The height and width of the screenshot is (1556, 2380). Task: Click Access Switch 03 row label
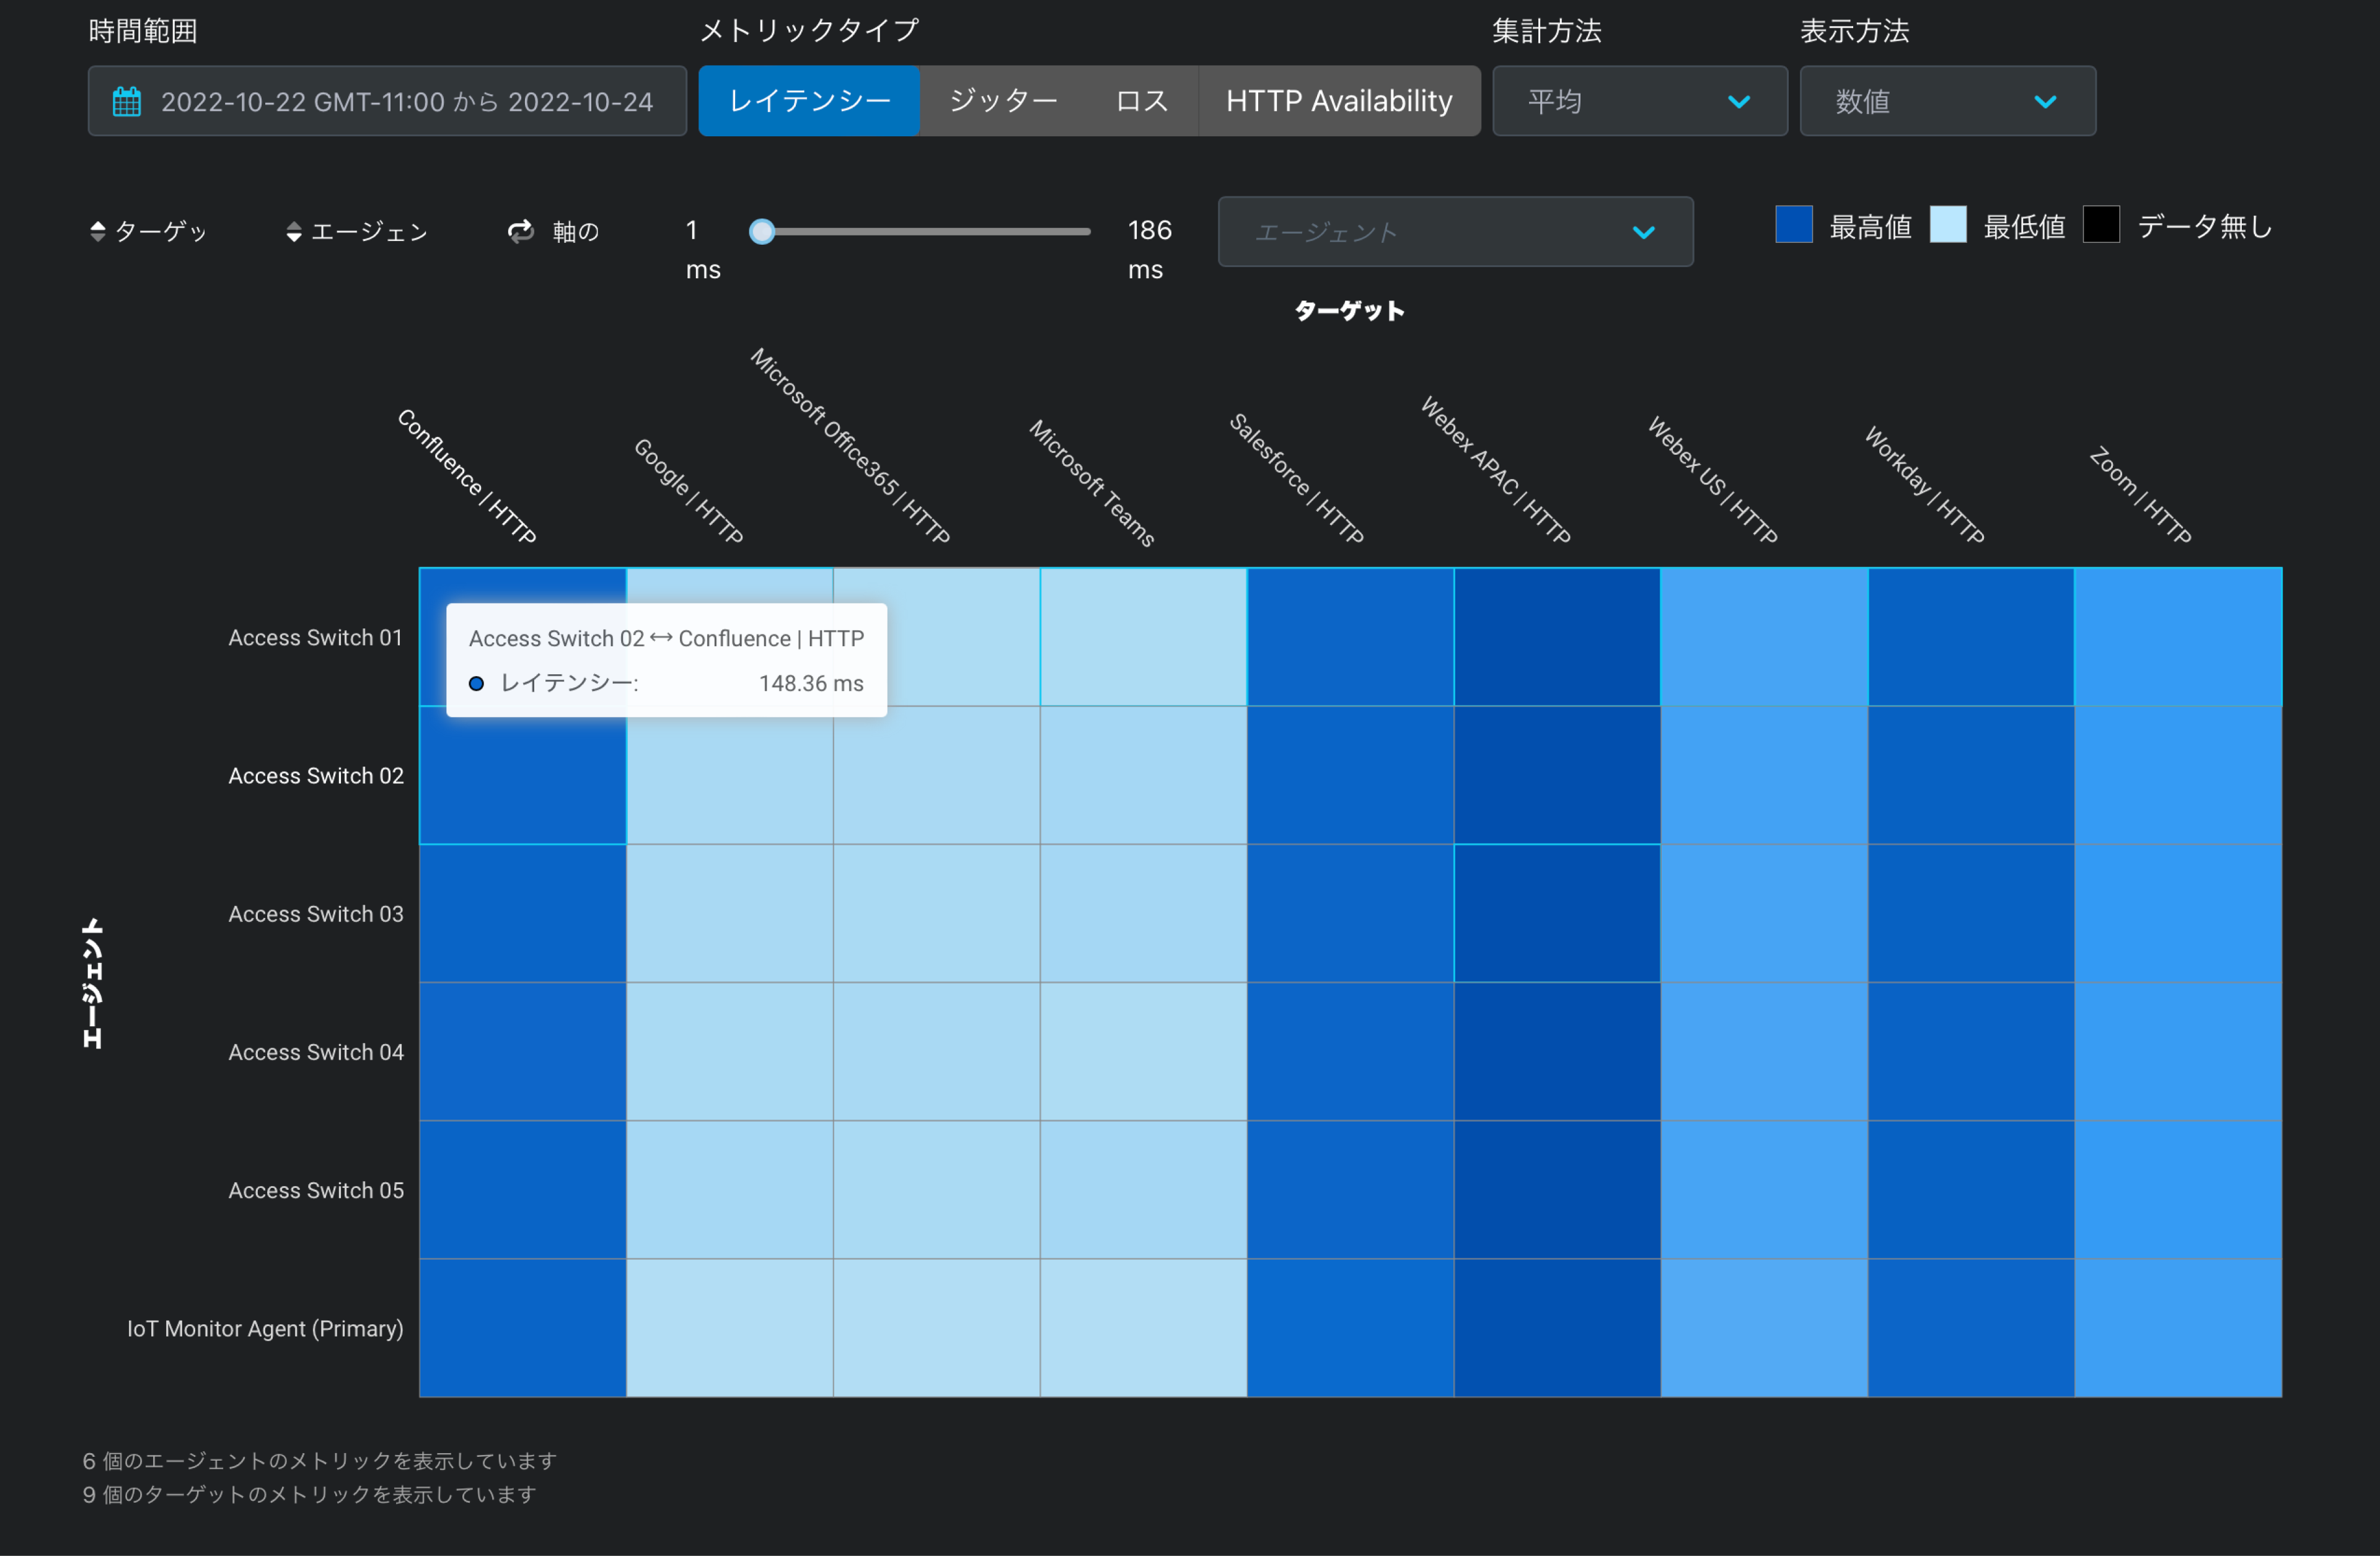point(315,913)
